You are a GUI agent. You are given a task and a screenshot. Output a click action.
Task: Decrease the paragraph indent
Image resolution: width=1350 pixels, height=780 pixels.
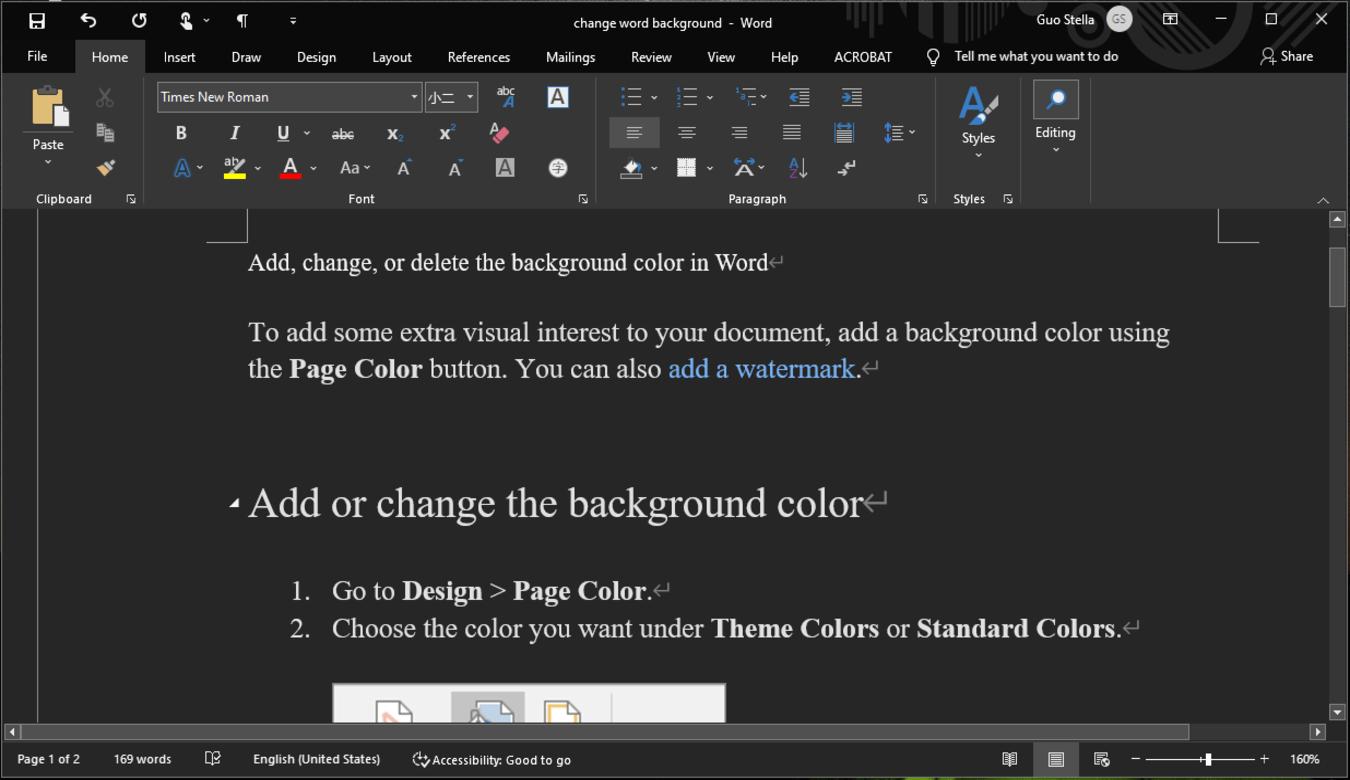799,97
